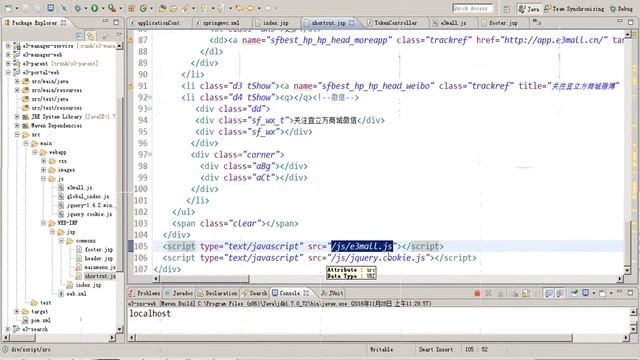Switch to springmvc.xml editor tab
640x360 pixels.
[x=221, y=23]
